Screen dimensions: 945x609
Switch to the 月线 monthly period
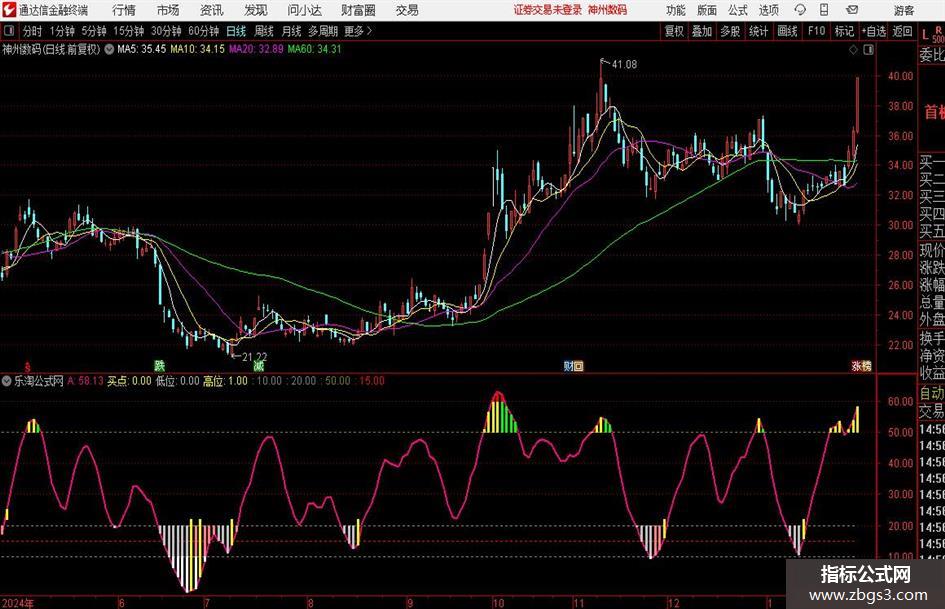pyautogui.click(x=291, y=31)
